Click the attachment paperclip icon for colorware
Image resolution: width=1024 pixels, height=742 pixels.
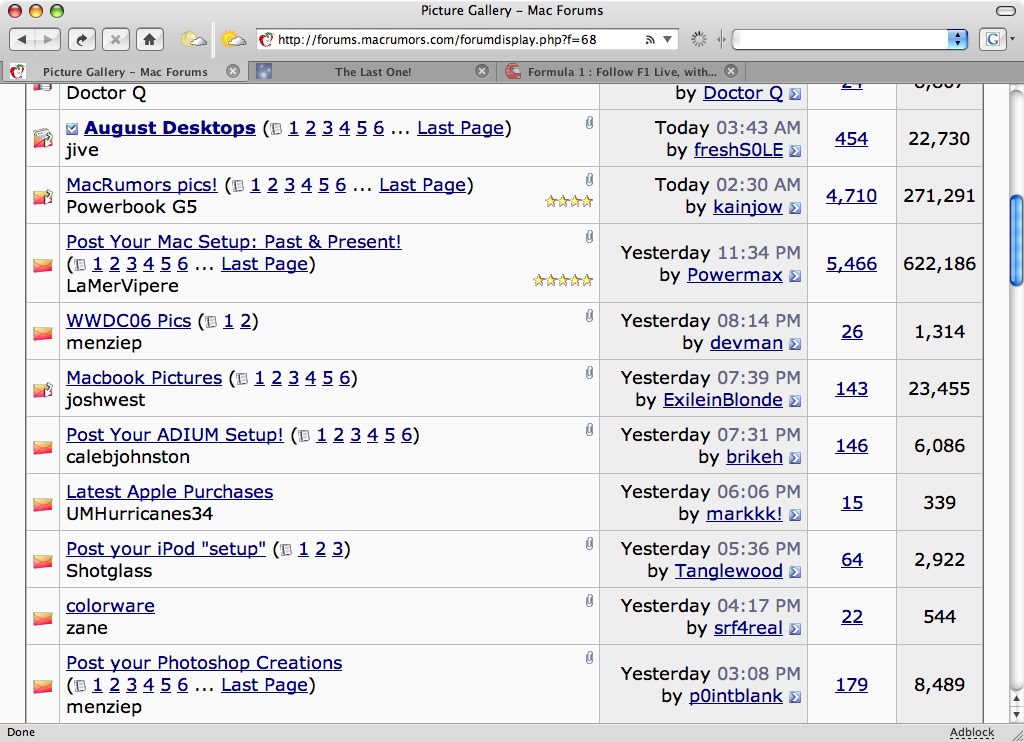coord(589,600)
